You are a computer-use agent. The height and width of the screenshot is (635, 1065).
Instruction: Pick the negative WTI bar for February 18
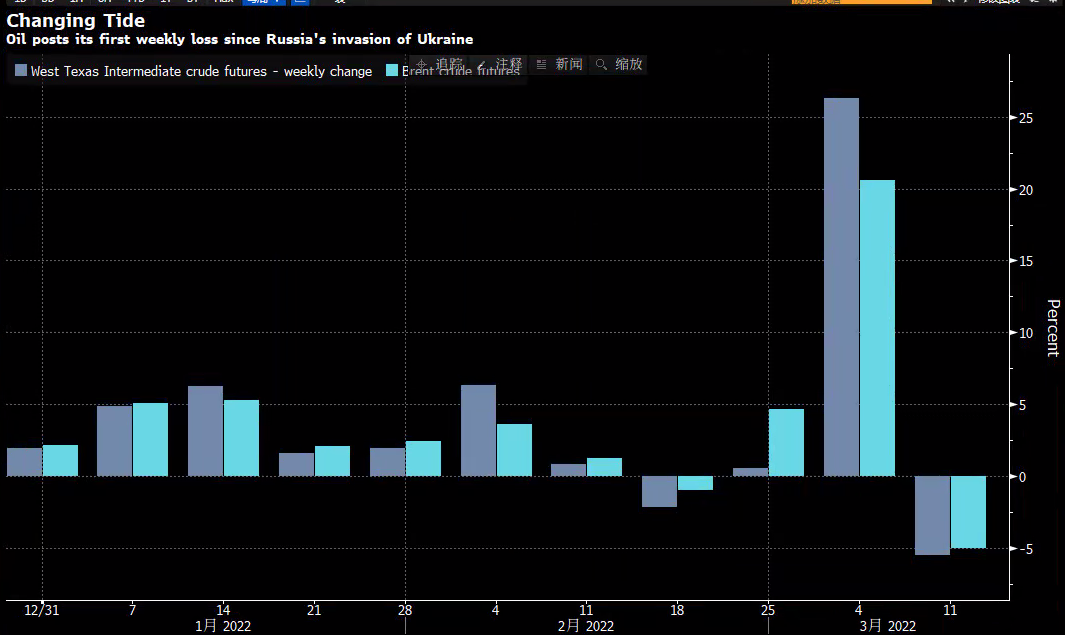point(659,491)
